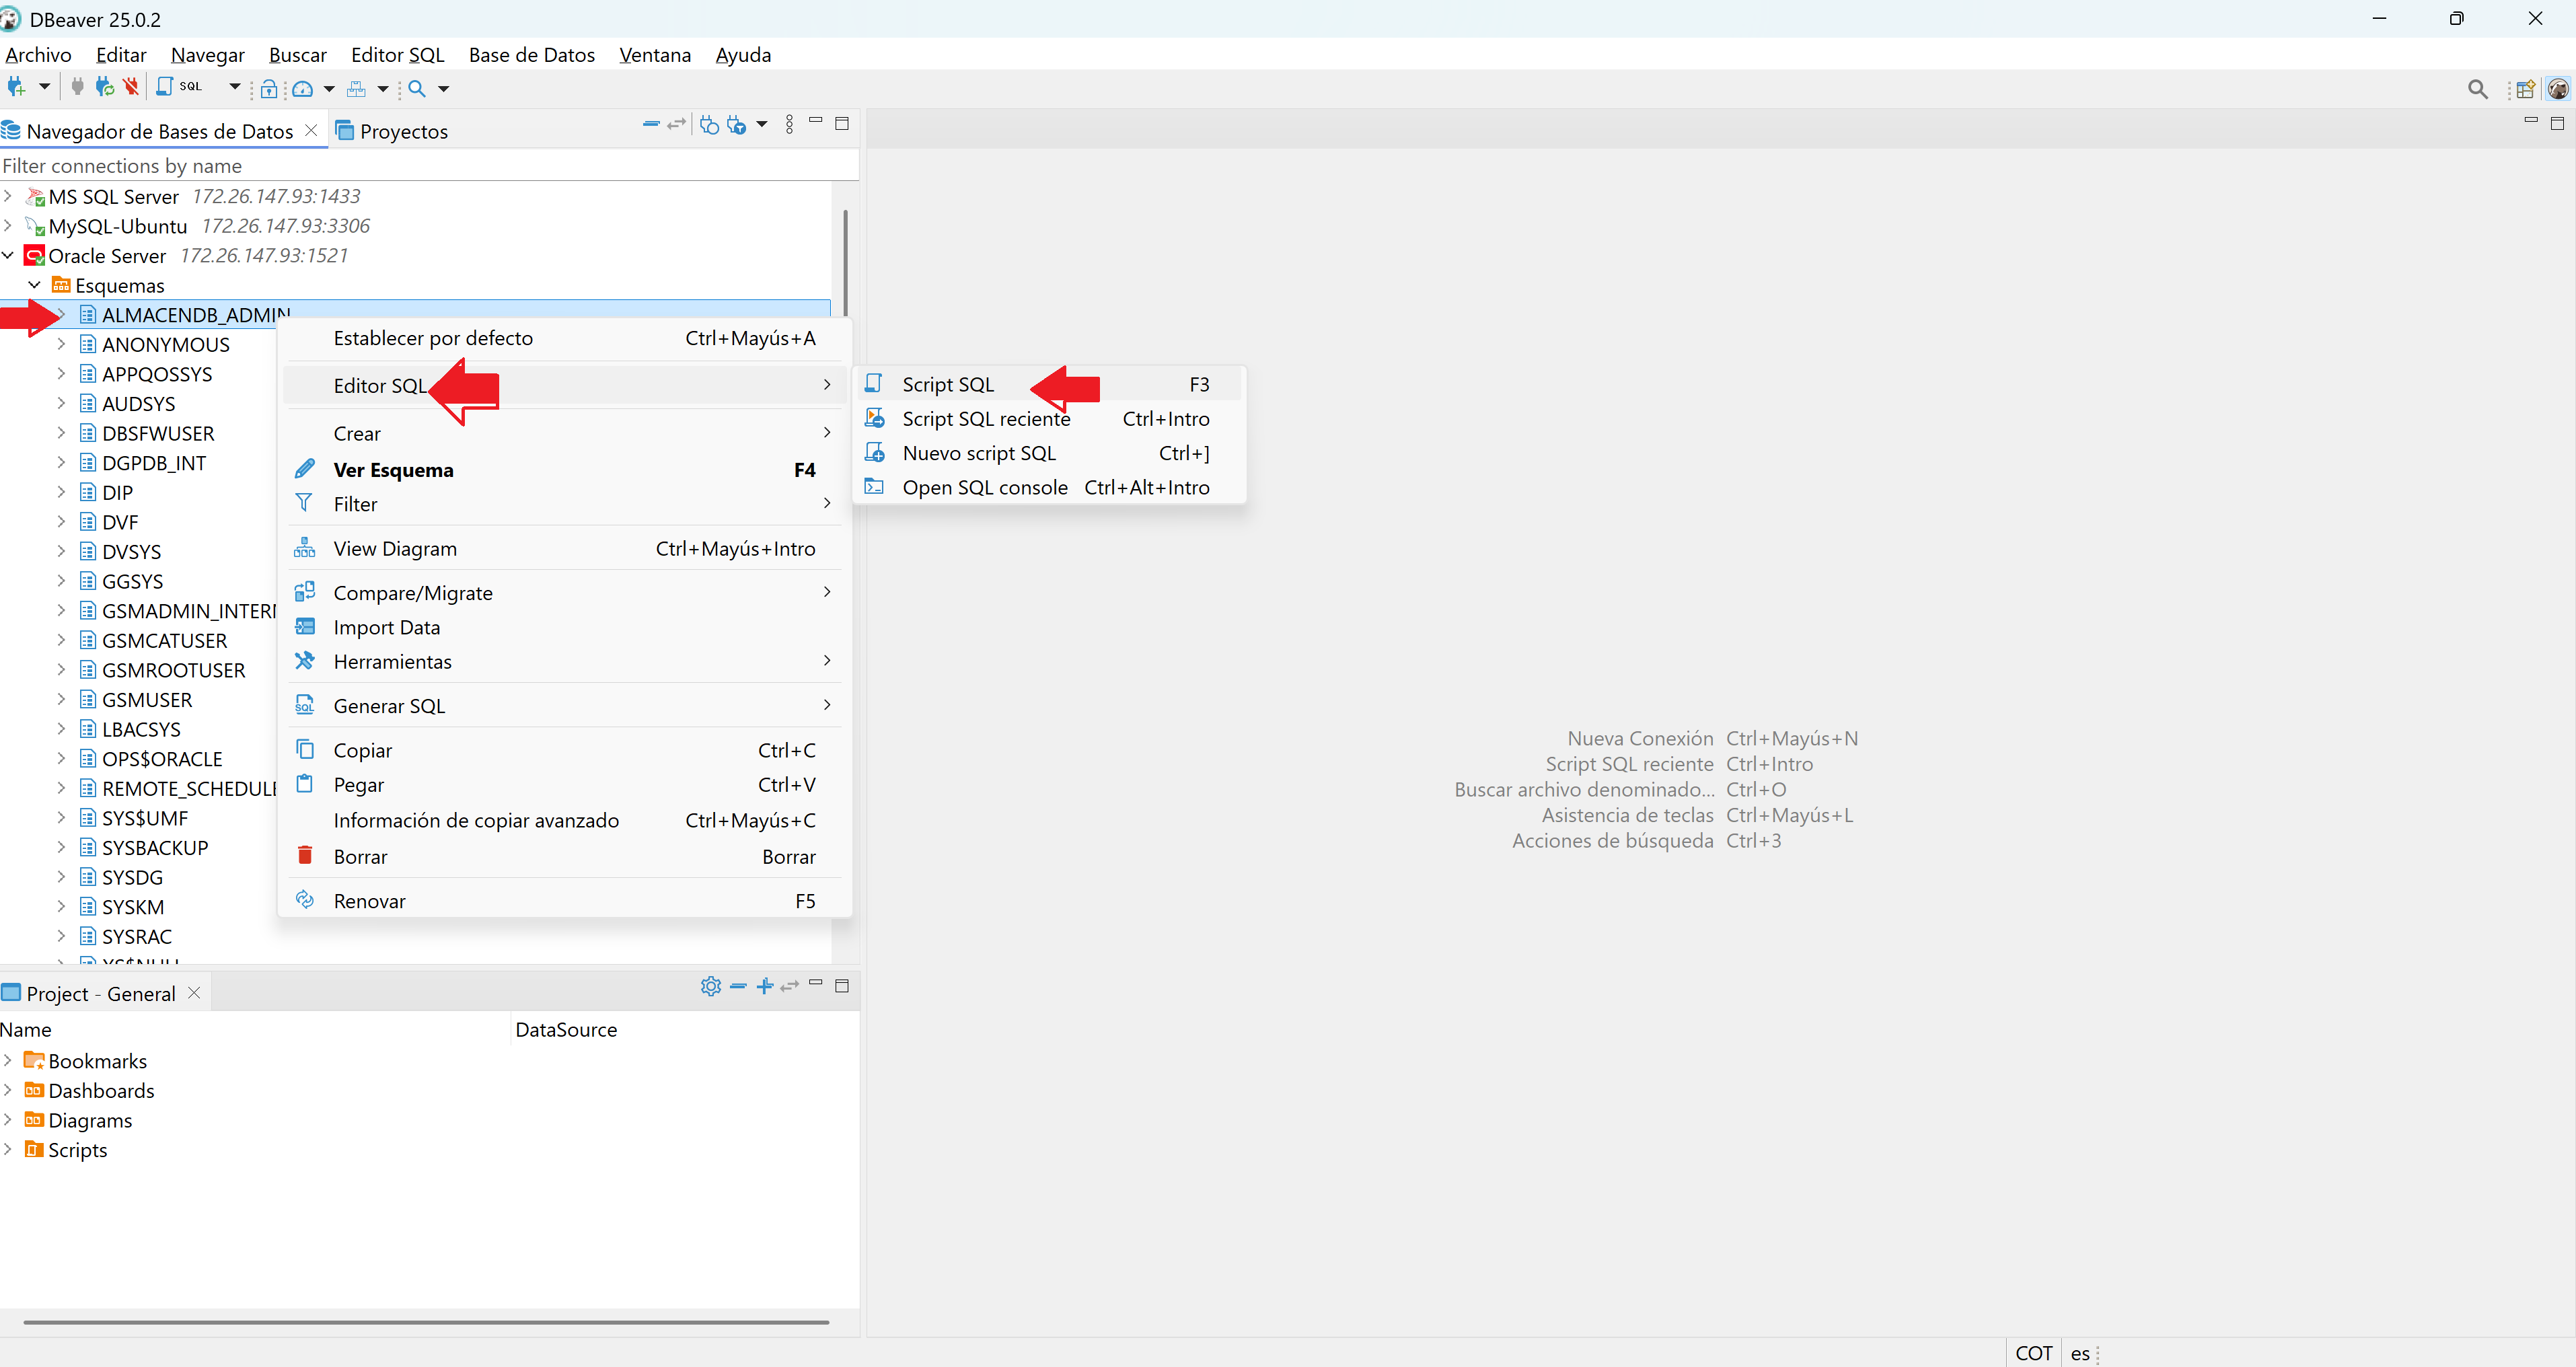Open the dropdown arrow beside the New Connection icon
This screenshot has height=1367, width=2576.
(x=44, y=87)
